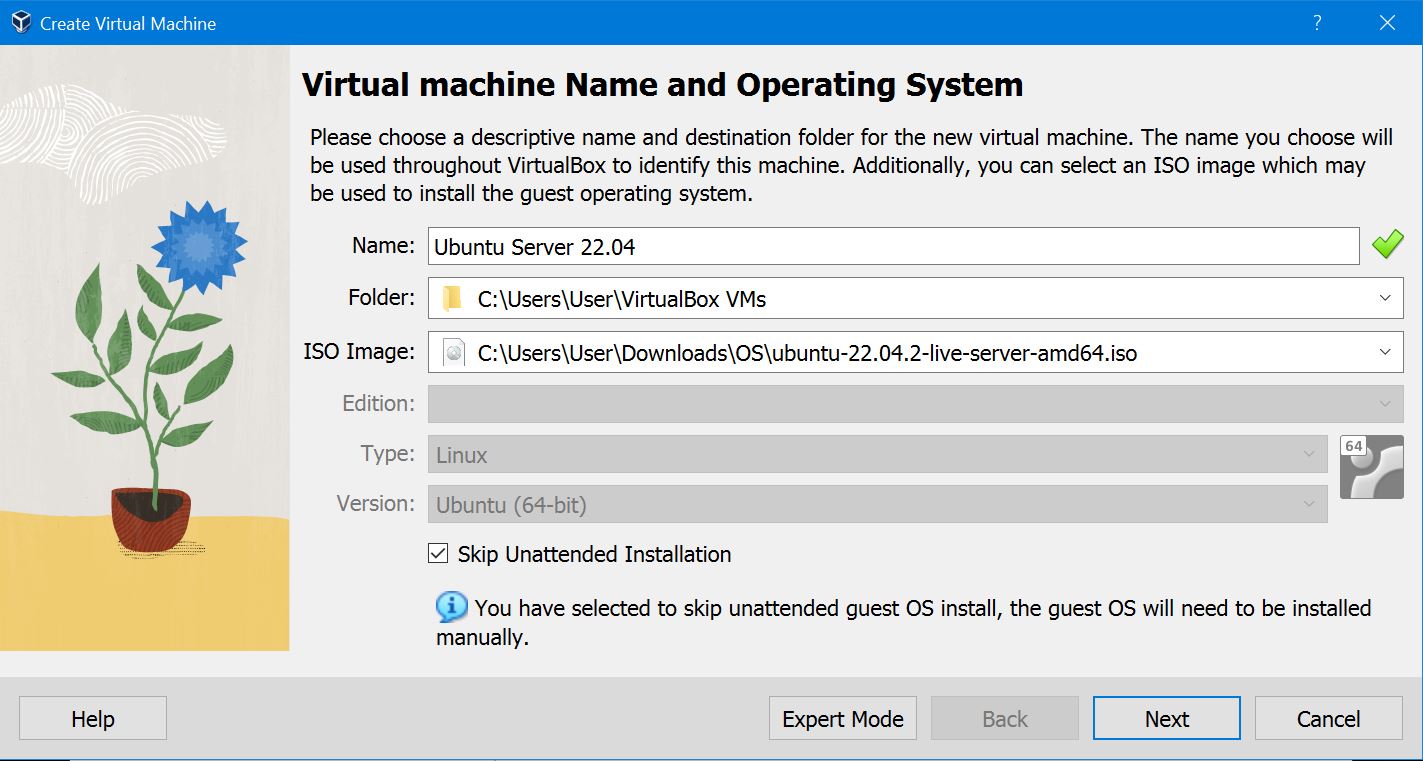Image resolution: width=1423 pixels, height=761 pixels.
Task: Click the Help button
Action: click(x=93, y=718)
